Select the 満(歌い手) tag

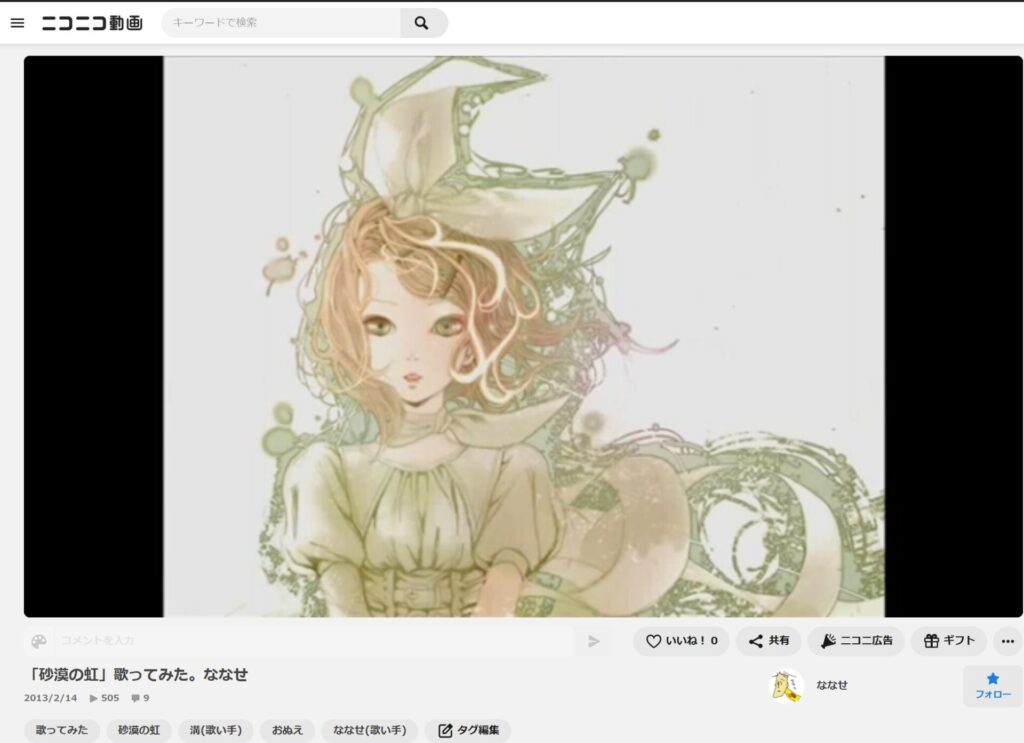(x=215, y=730)
